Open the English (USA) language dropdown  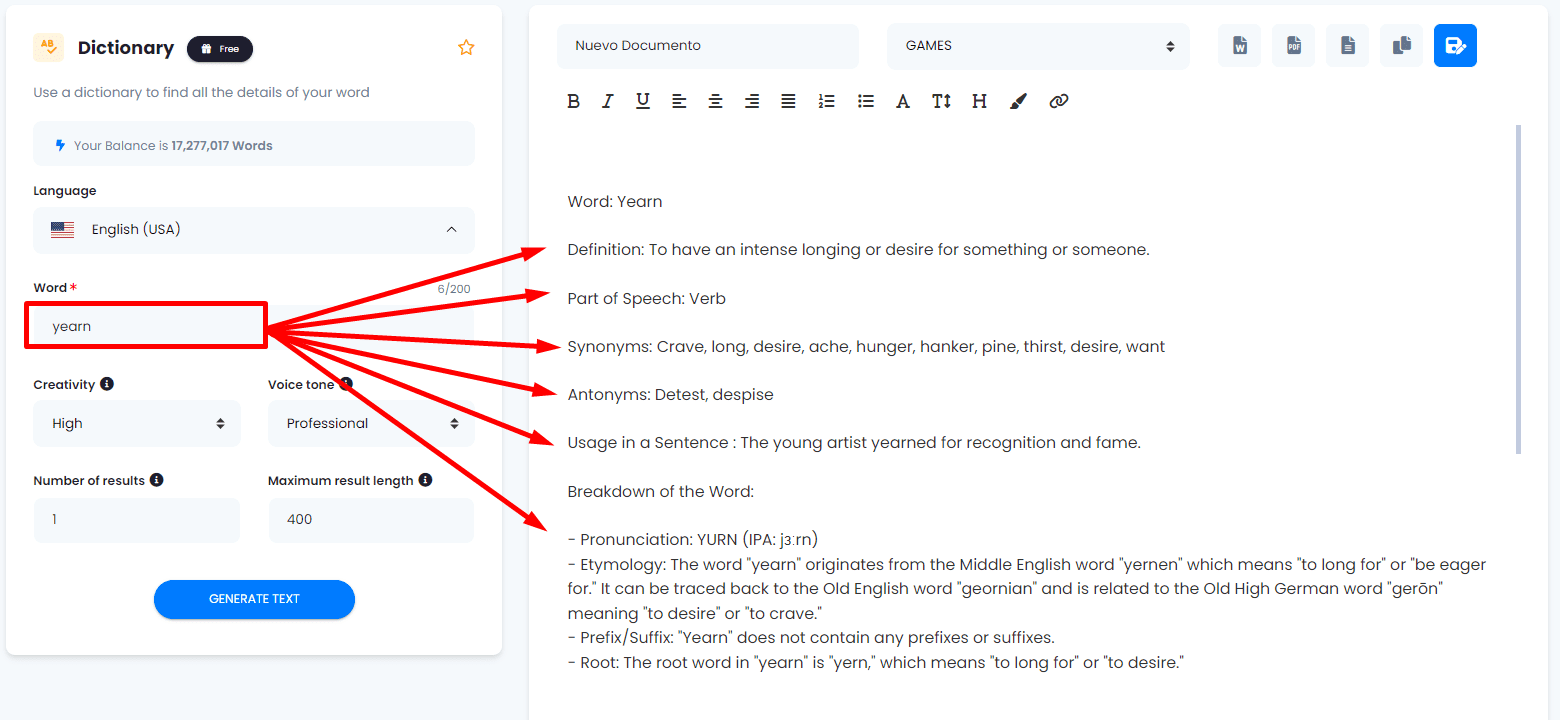click(254, 230)
